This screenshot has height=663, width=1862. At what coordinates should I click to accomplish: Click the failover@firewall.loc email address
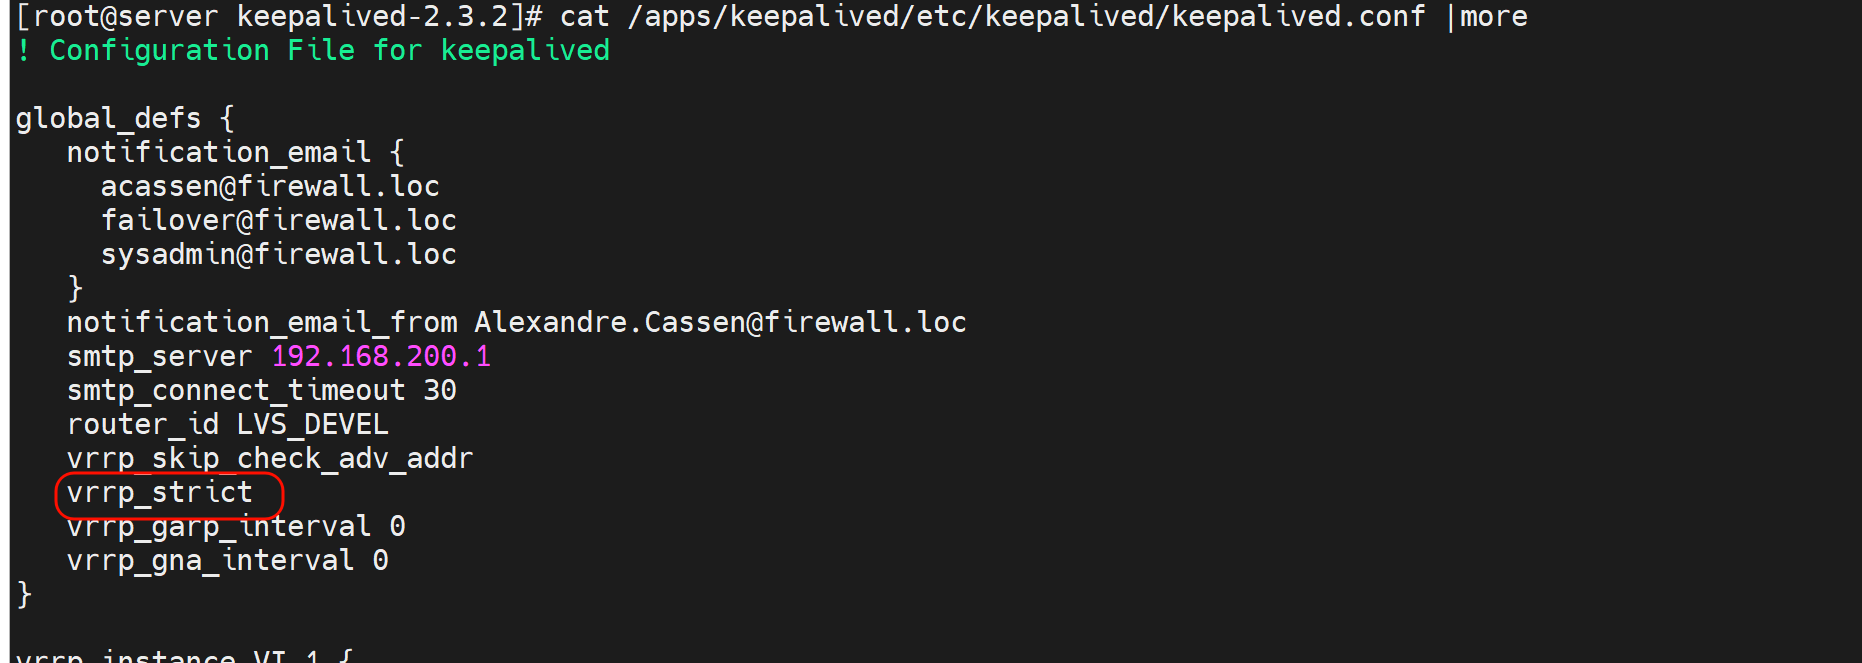(278, 221)
